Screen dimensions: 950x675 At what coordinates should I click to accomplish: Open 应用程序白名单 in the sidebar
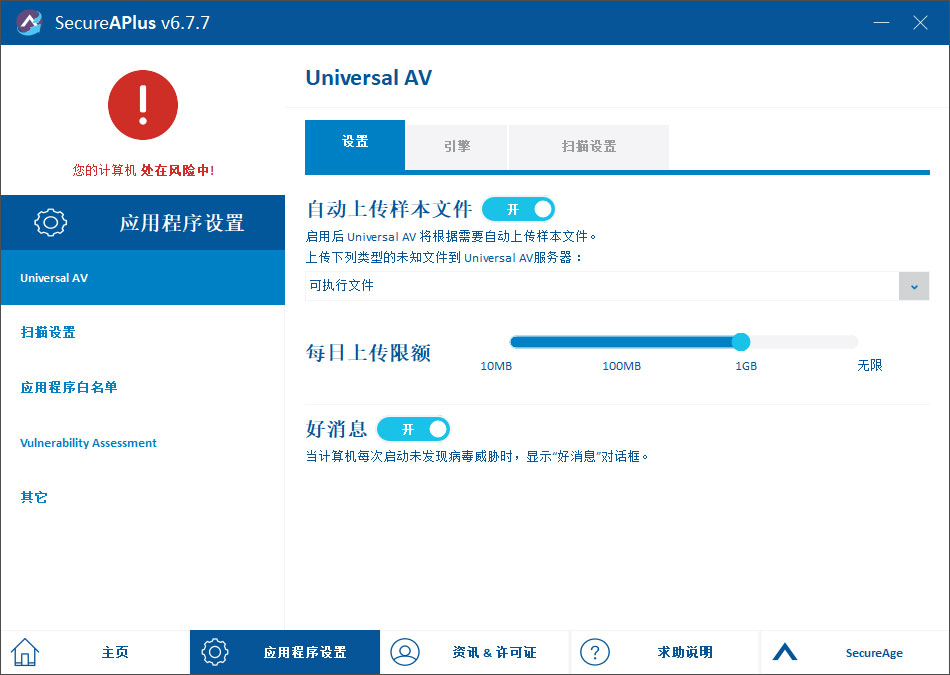coord(143,387)
